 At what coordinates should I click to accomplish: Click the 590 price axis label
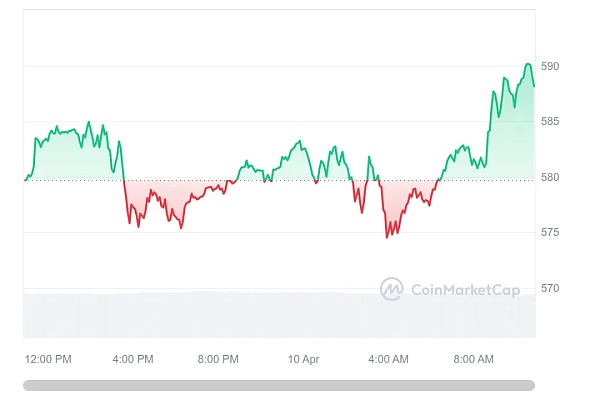point(550,66)
